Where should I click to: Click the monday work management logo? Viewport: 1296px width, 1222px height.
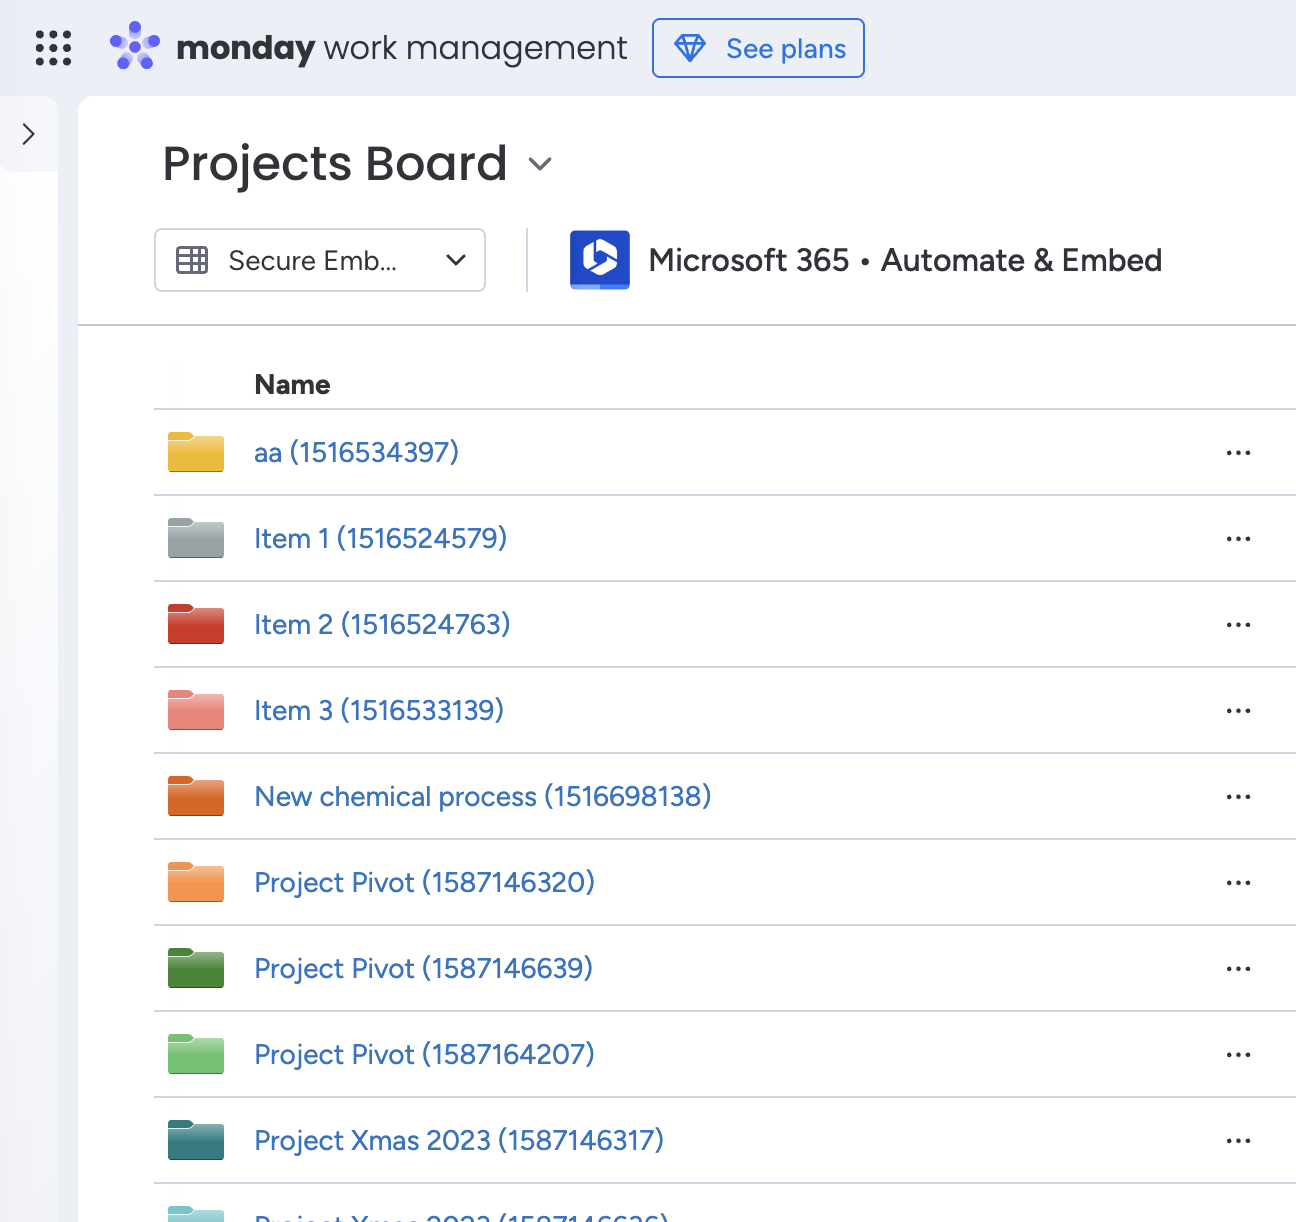369,48
